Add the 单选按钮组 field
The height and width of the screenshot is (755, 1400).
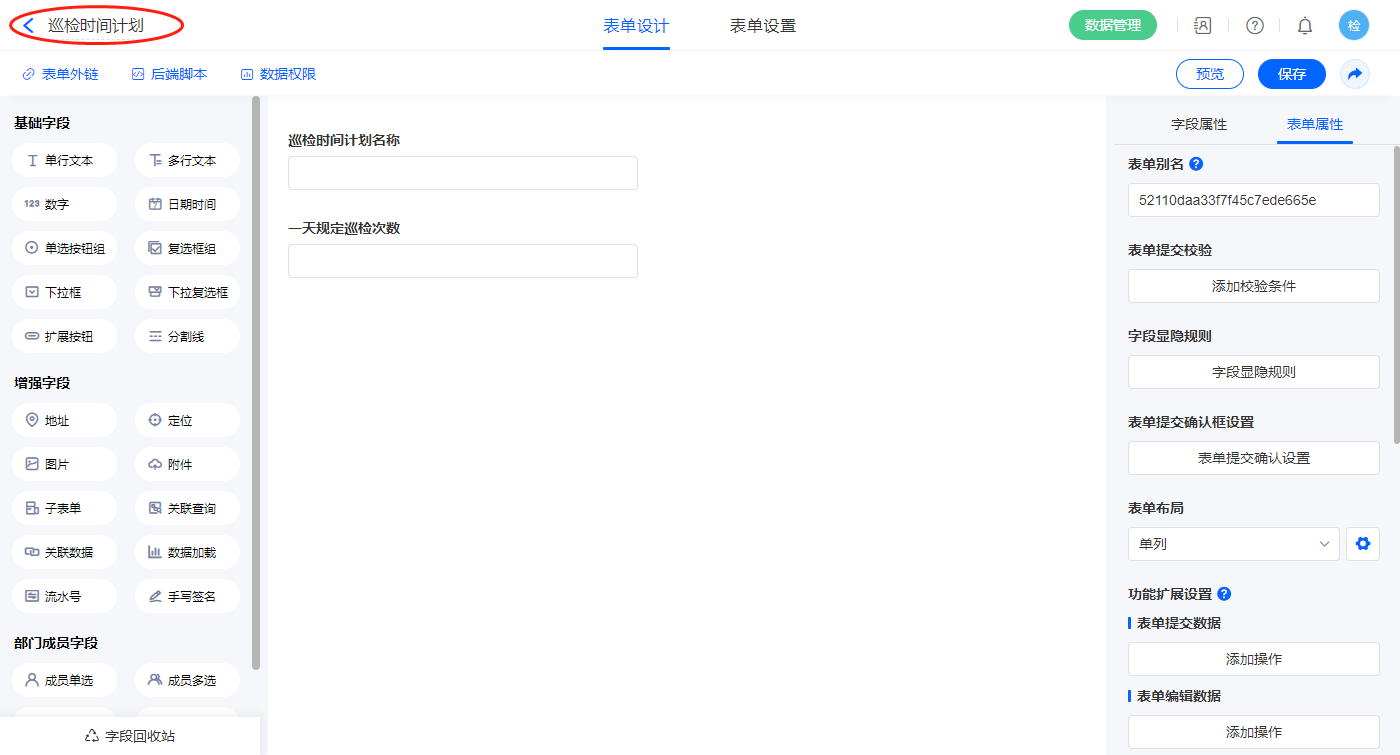coord(65,248)
